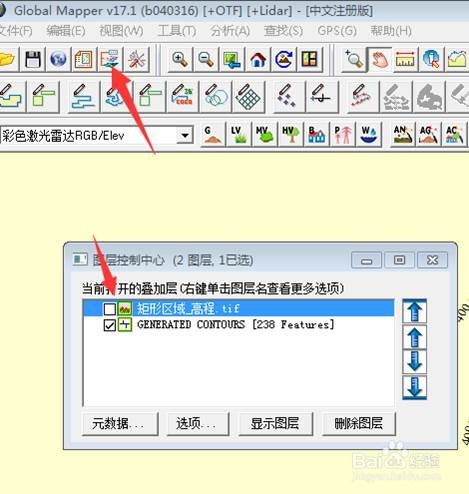Image resolution: width=469 pixels, height=494 pixels.
Task: Select the Zoom tool with magnifier and plus
Action: [x=354, y=59]
